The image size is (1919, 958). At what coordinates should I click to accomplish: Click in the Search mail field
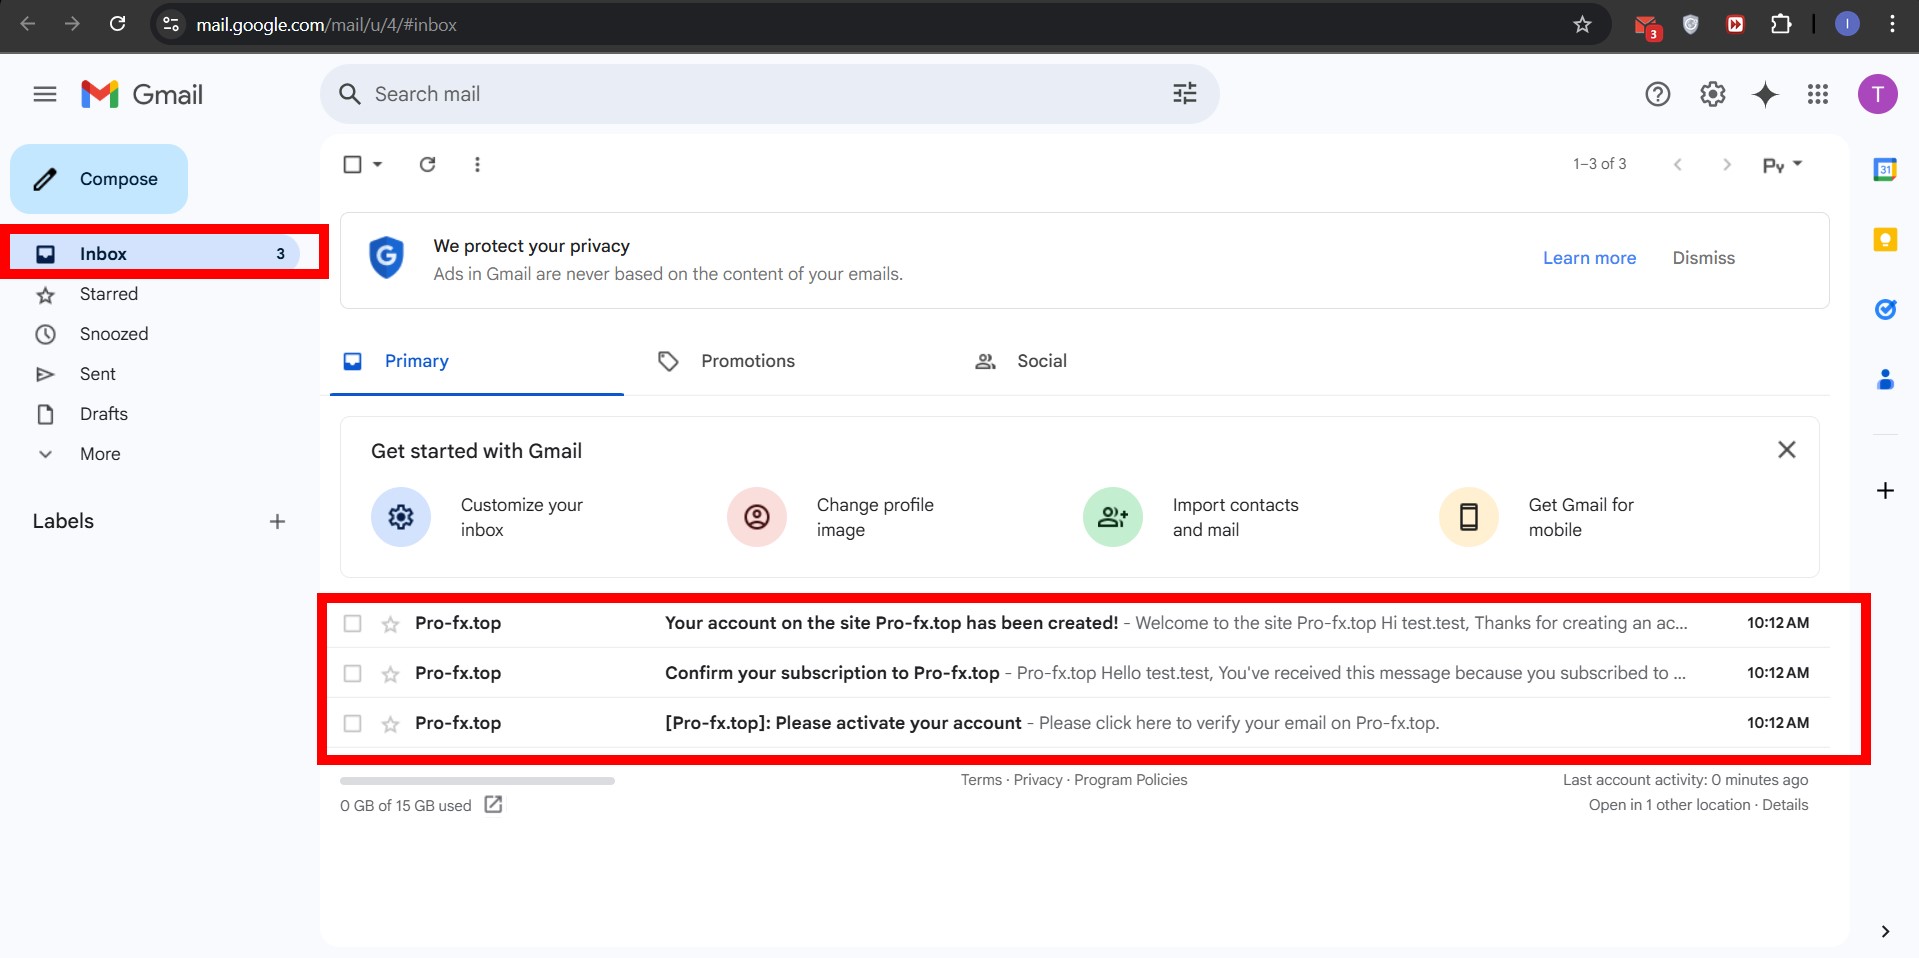point(770,94)
